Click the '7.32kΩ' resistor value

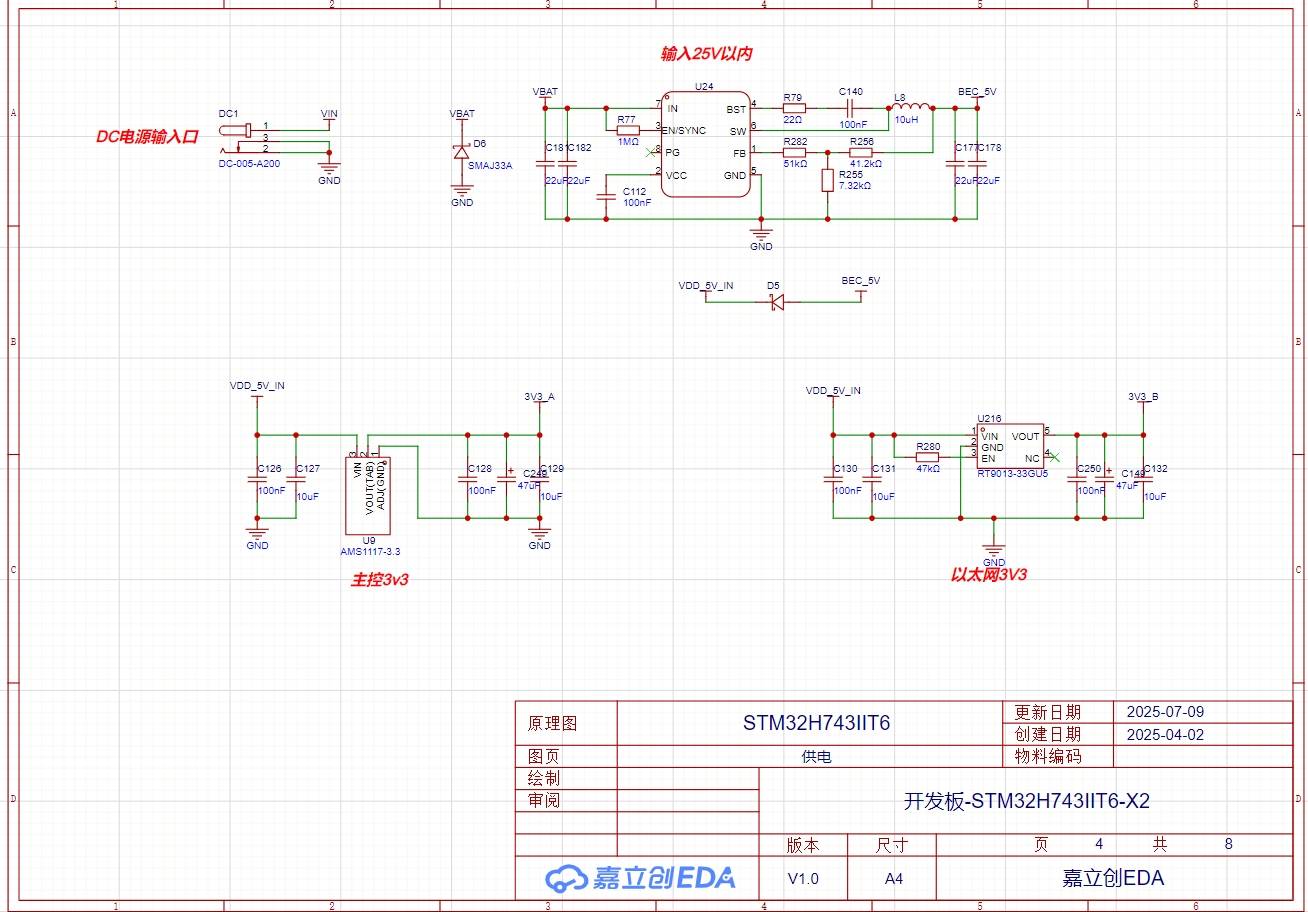click(855, 186)
